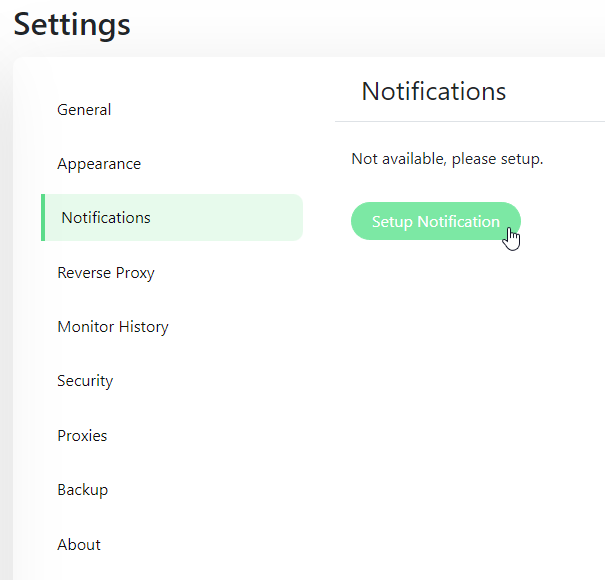The height and width of the screenshot is (580, 605).
Task: Choose the first entry in the settings sidebar
Action: point(84,110)
